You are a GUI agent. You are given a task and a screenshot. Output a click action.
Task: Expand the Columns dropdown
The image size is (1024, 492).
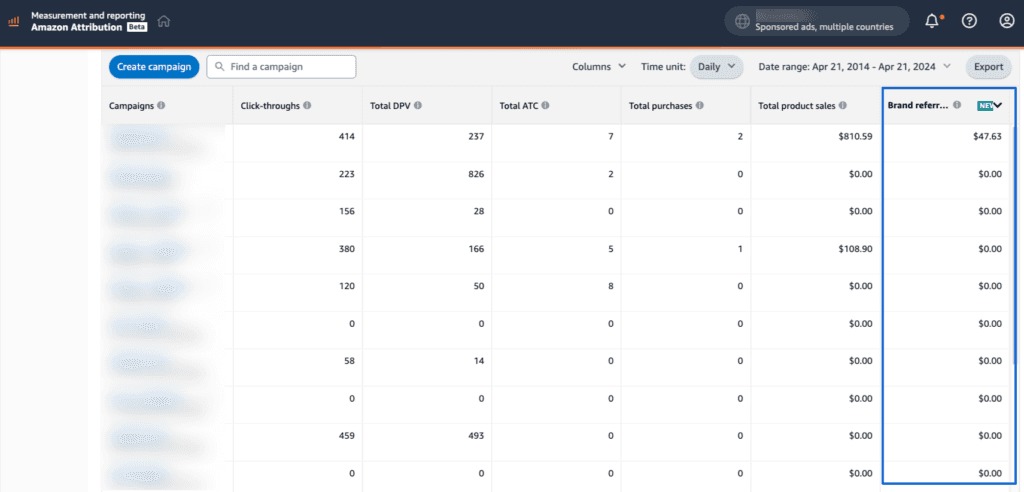point(599,67)
